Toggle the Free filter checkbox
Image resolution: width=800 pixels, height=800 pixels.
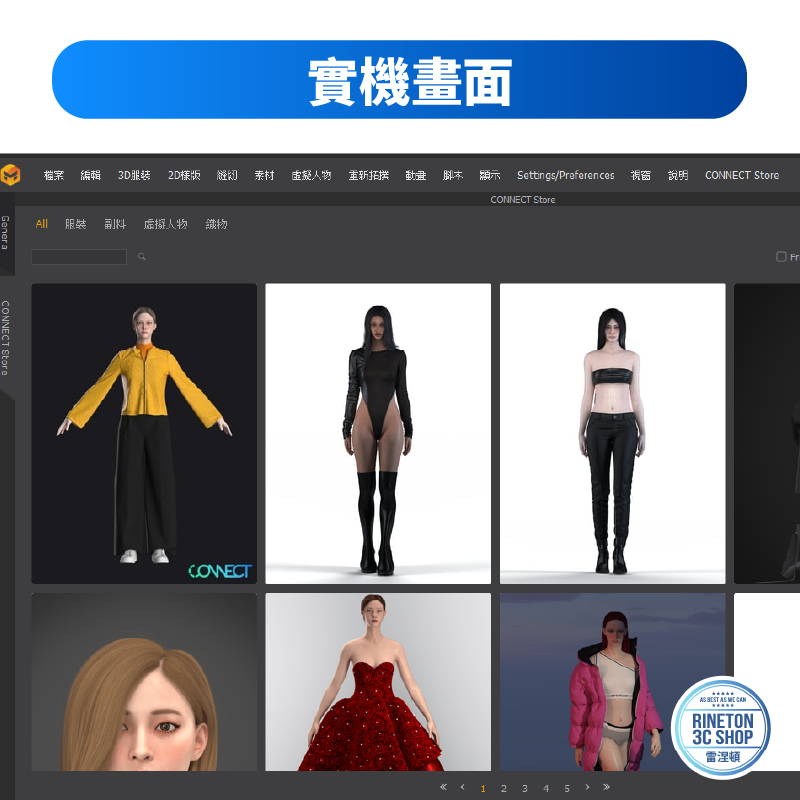pyautogui.click(x=782, y=257)
